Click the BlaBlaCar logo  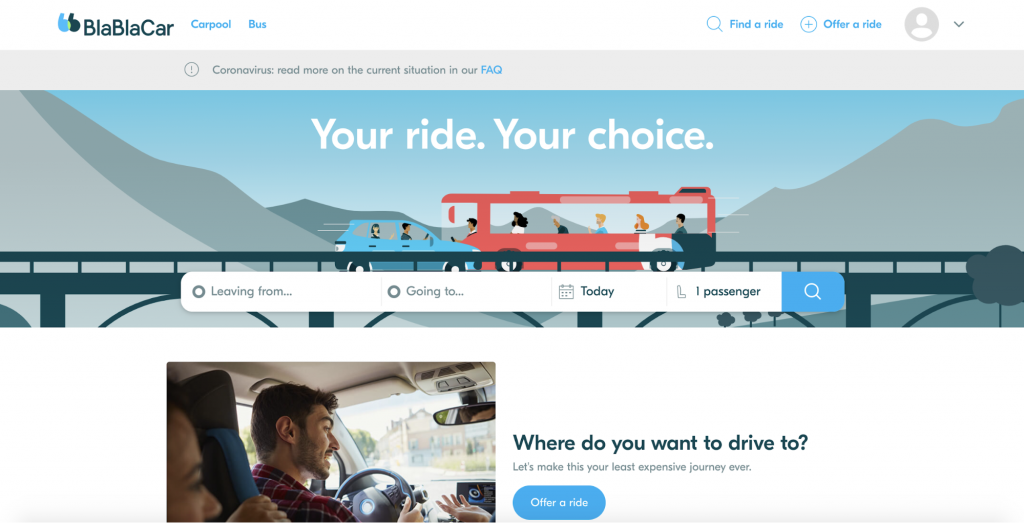(x=116, y=24)
